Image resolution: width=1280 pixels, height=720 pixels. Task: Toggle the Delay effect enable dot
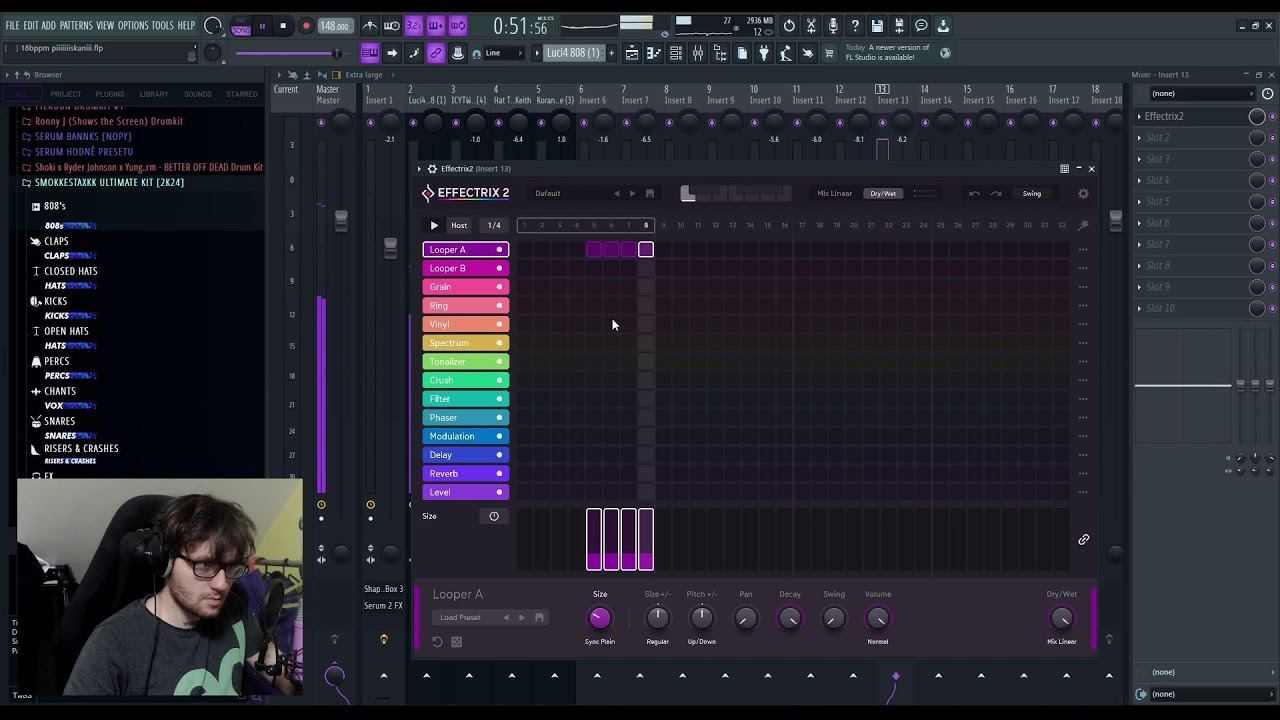pos(499,455)
